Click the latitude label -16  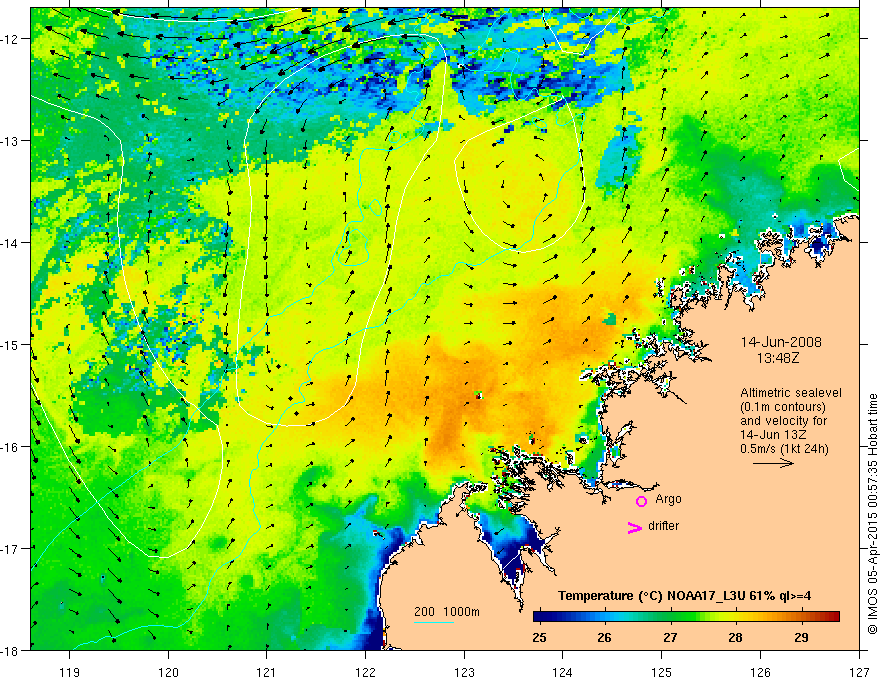tap(10, 447)
